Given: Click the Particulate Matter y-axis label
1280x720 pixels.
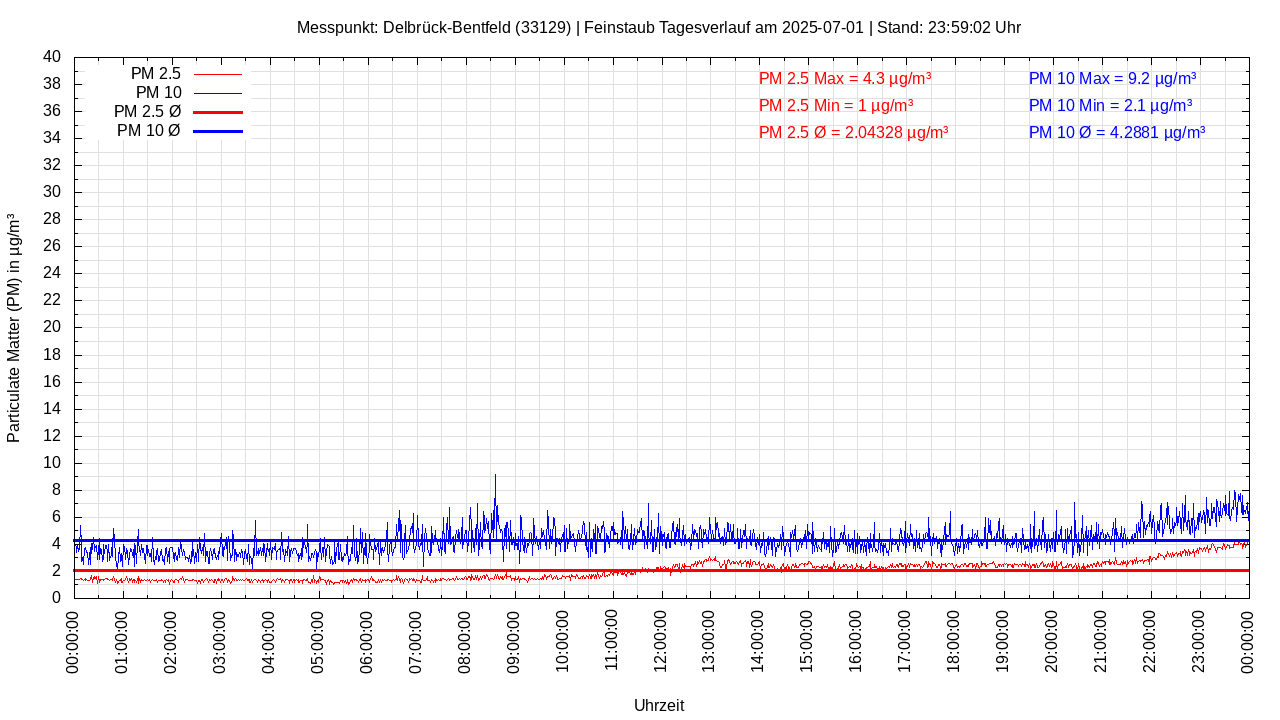Looking at the screenshot, I should (14, 327).
